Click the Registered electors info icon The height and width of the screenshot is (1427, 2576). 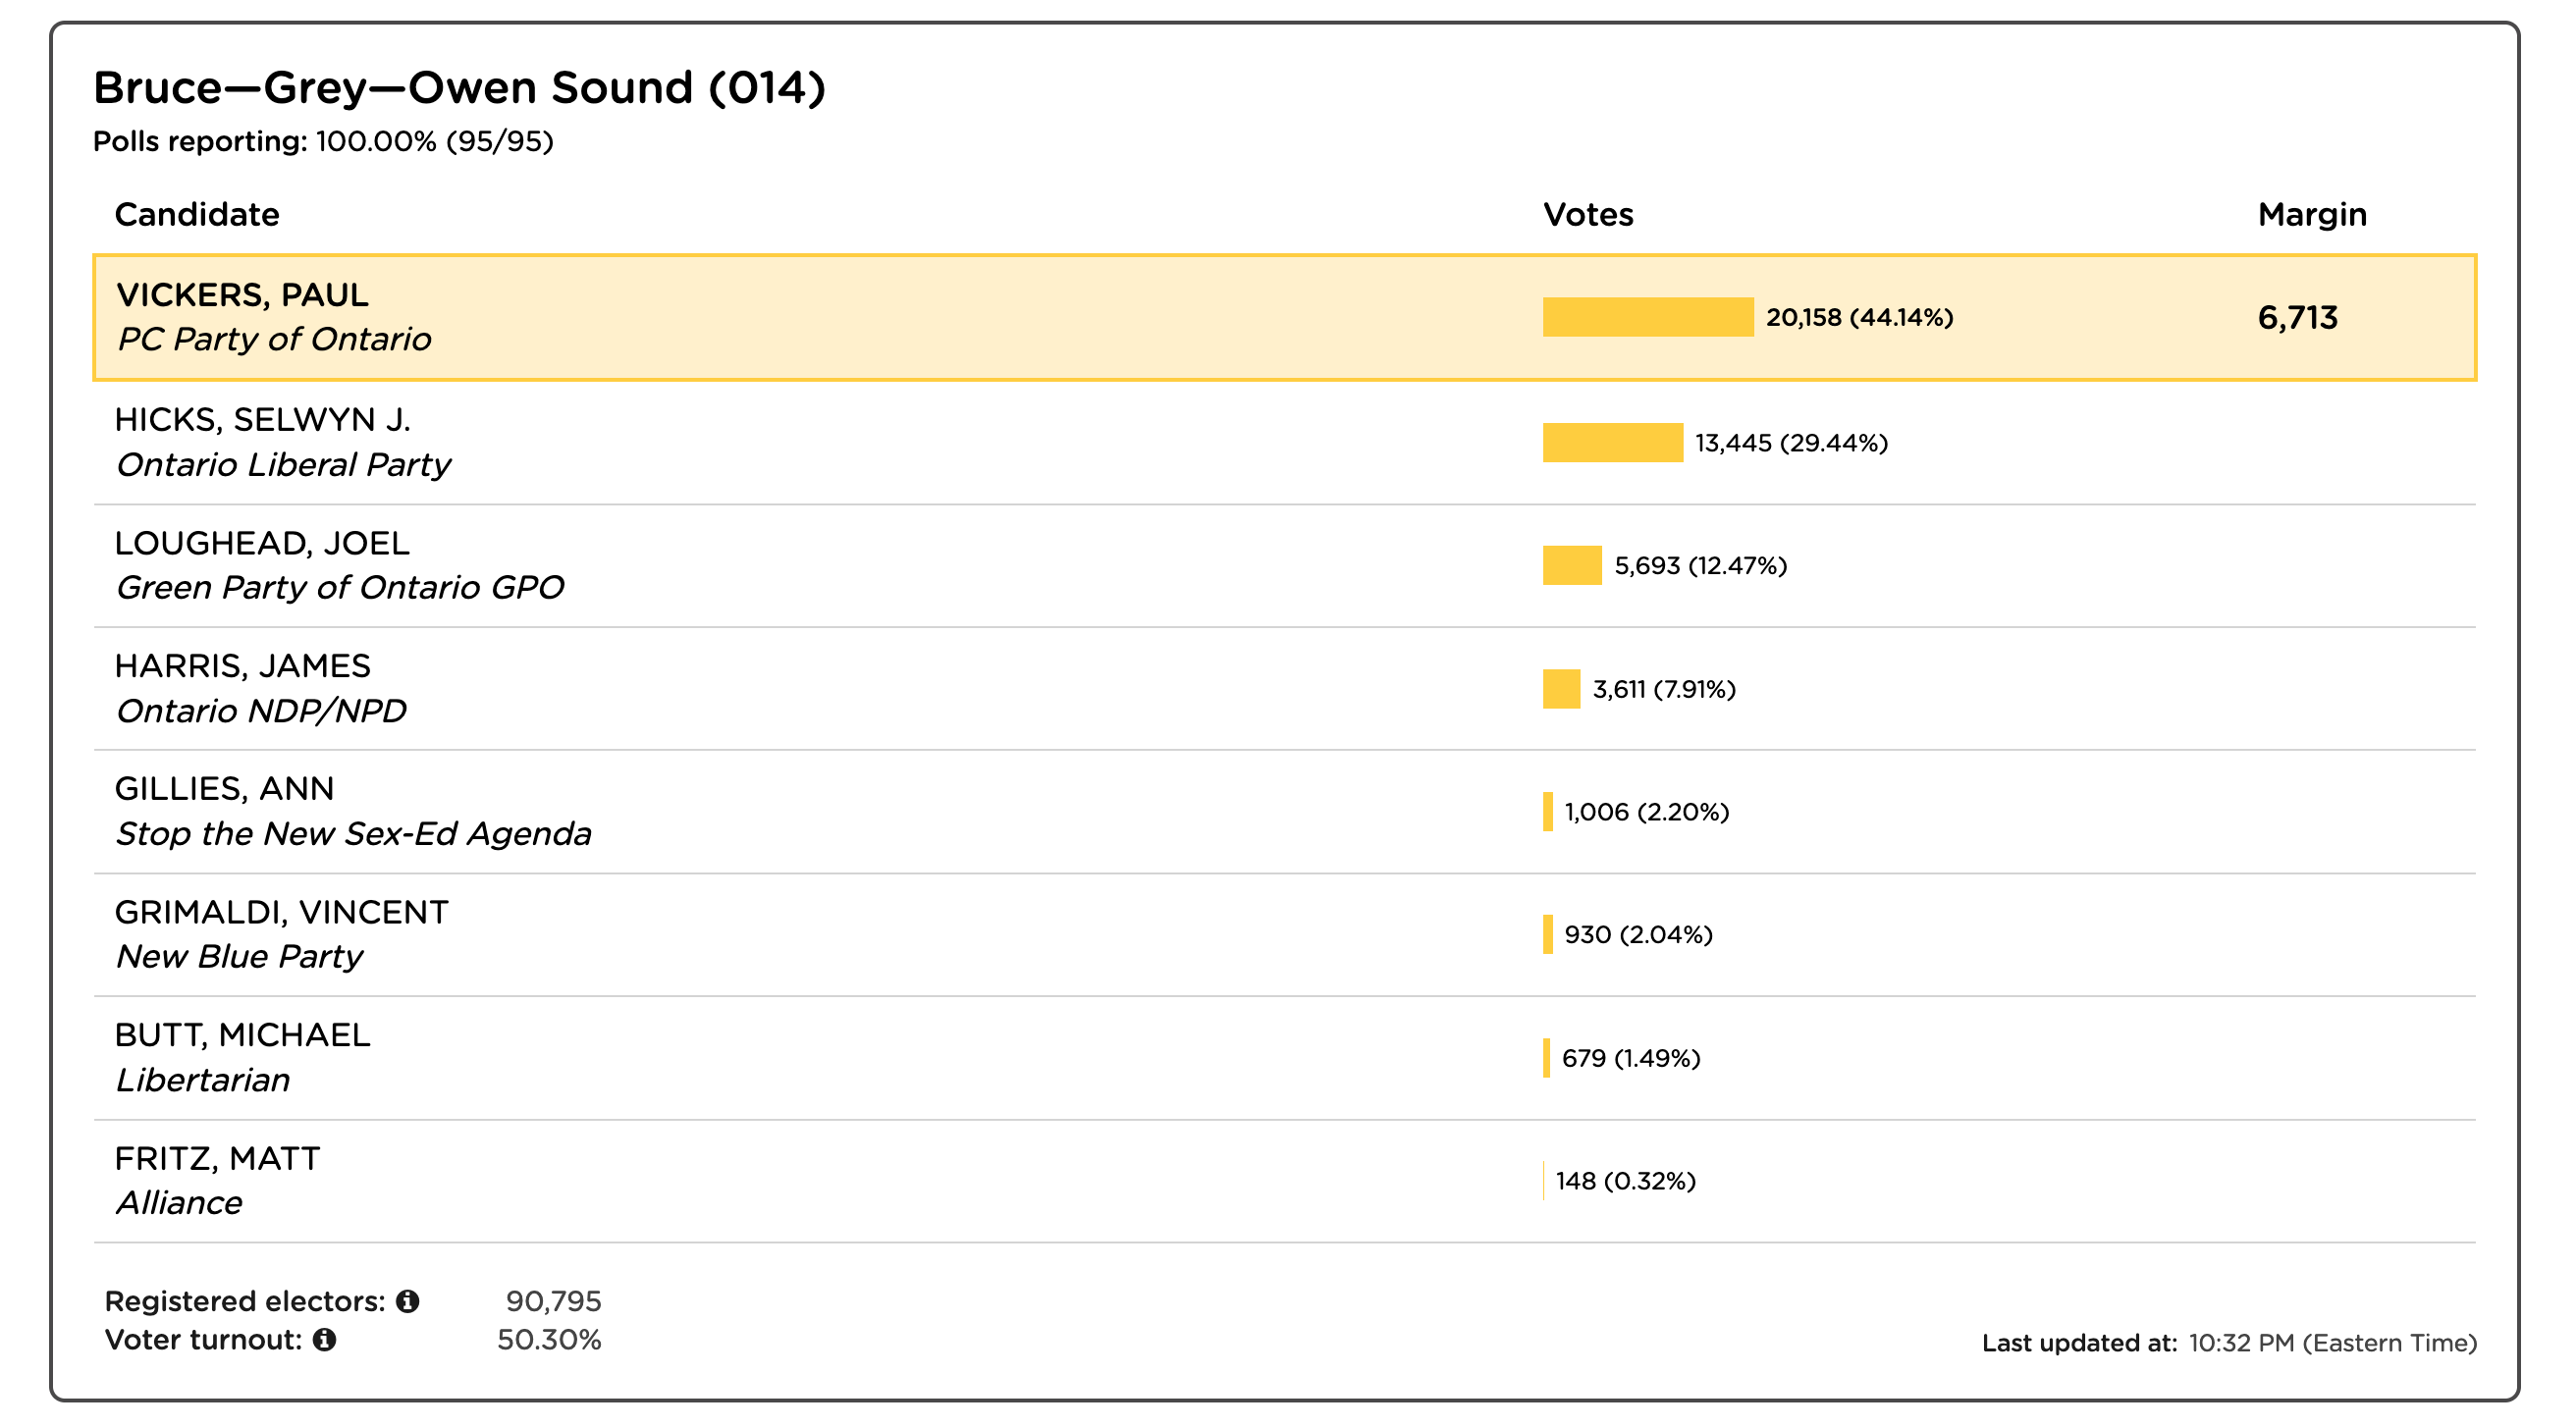407,1301
